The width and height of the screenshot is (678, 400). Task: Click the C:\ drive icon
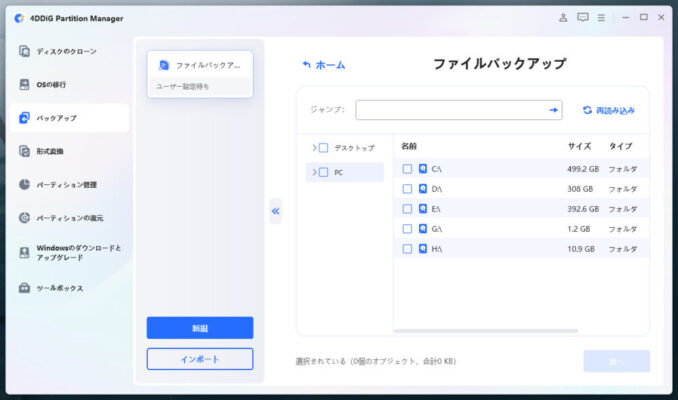coord(422,169)
